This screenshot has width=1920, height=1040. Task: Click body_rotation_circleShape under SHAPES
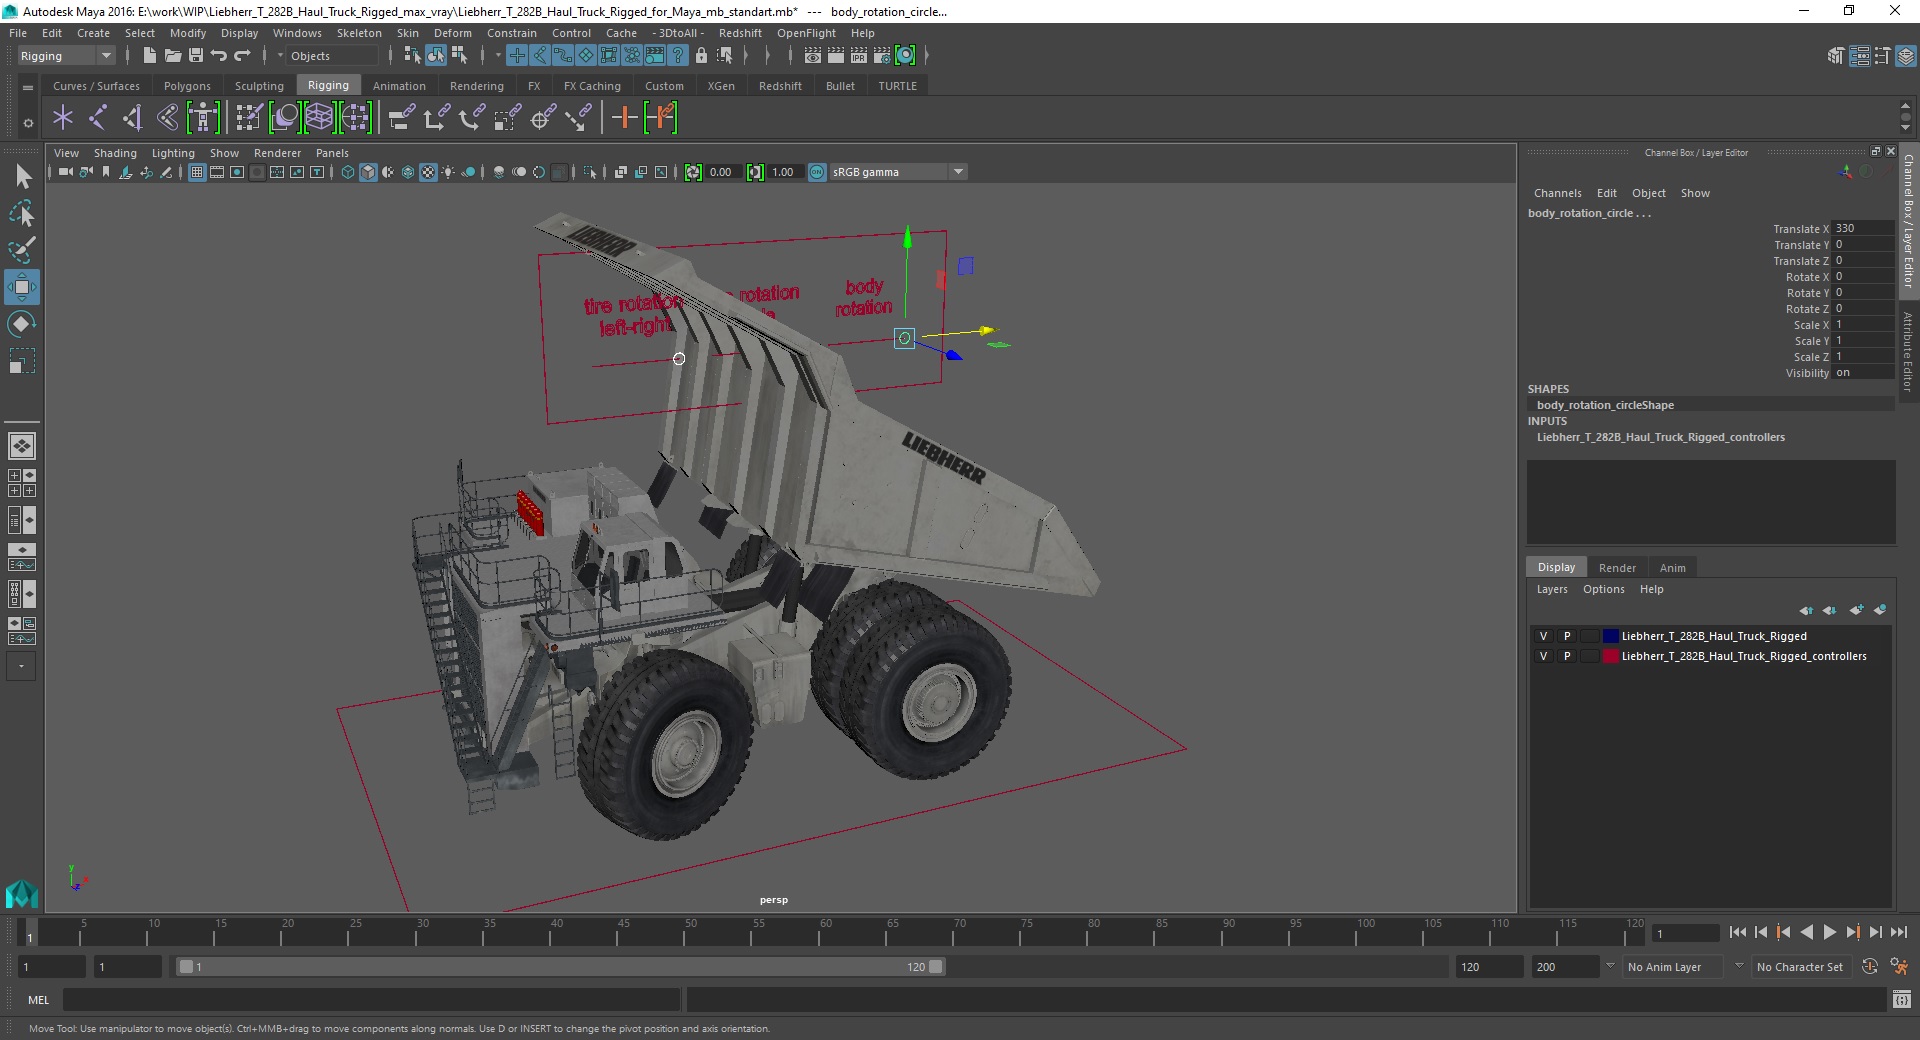[1605, 405]
